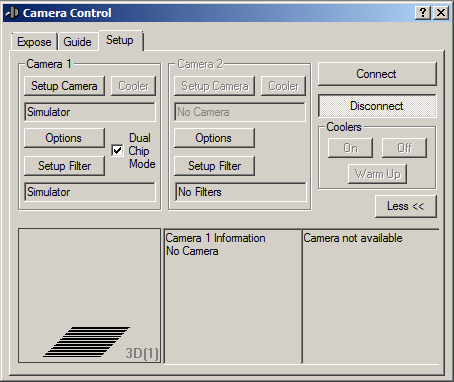Open Camera 1 Options

tap(64, 138)
